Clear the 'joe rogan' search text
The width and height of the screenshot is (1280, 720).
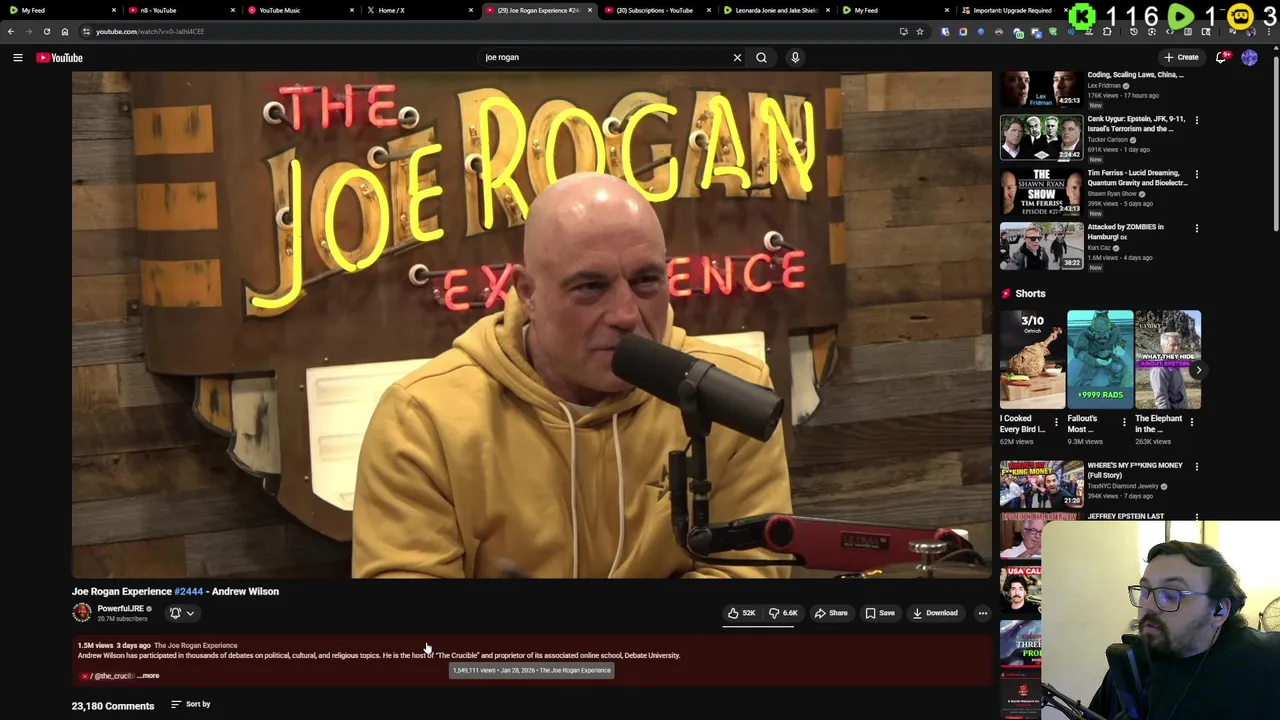coord(737,57)
